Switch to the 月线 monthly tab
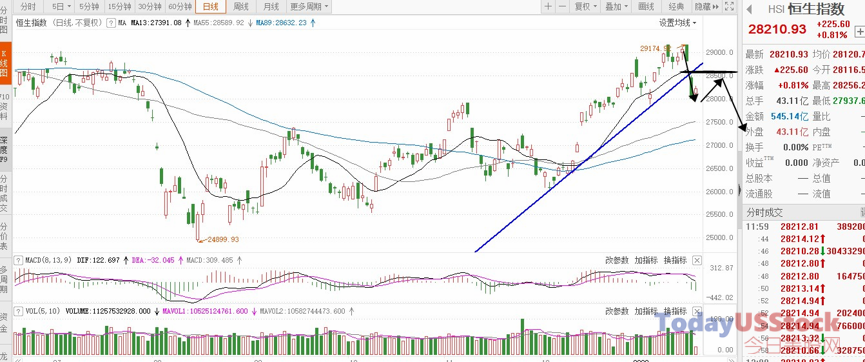865x362 pixels. point(271,7)
